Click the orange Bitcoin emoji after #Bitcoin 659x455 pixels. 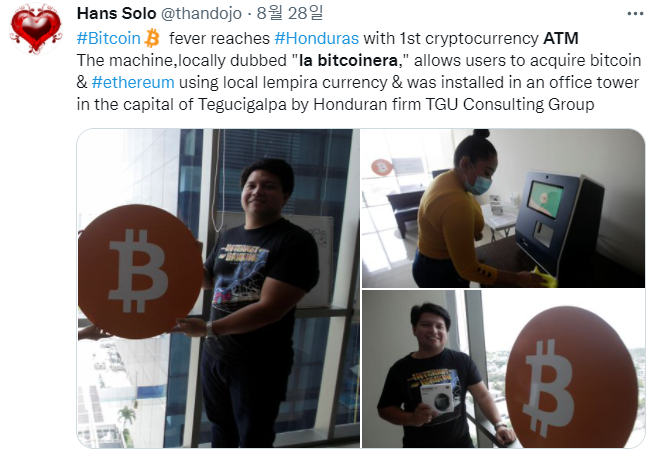coord(152,38)
